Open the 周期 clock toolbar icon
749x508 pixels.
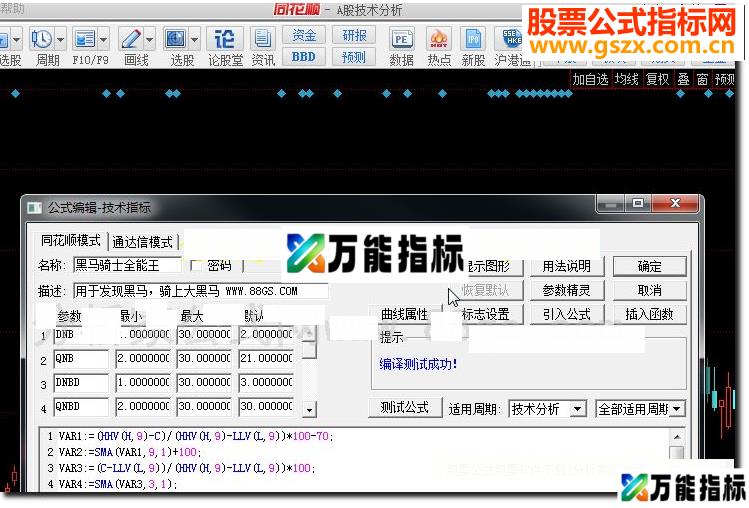coord(42,39)
